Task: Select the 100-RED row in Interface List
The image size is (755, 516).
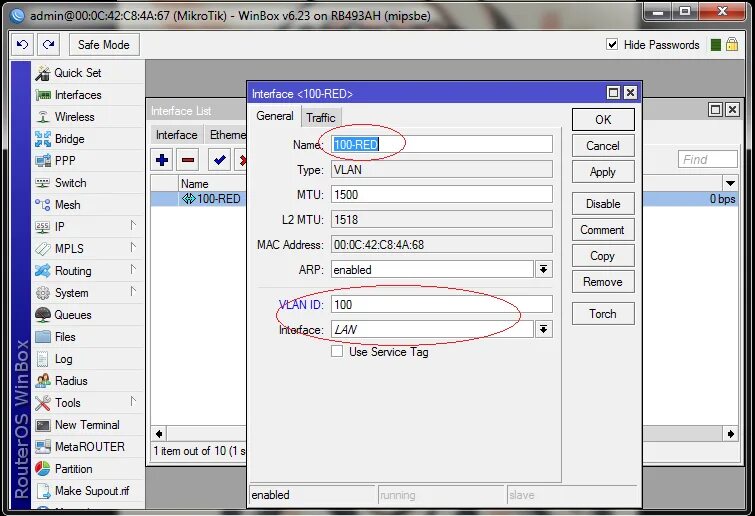Action: pos(198,199)
